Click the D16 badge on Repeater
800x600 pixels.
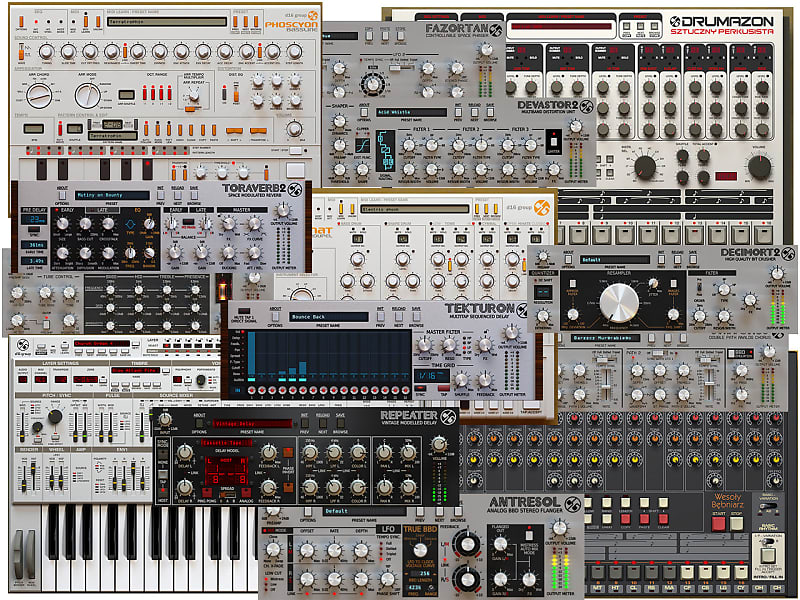pyautogui.click(x=448, y=416)
